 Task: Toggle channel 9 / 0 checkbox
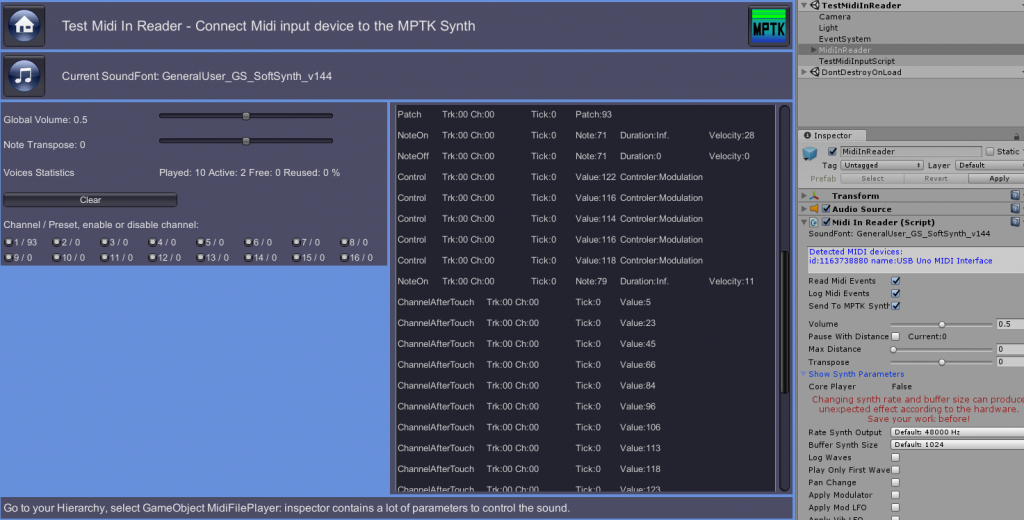coord(8,257)
